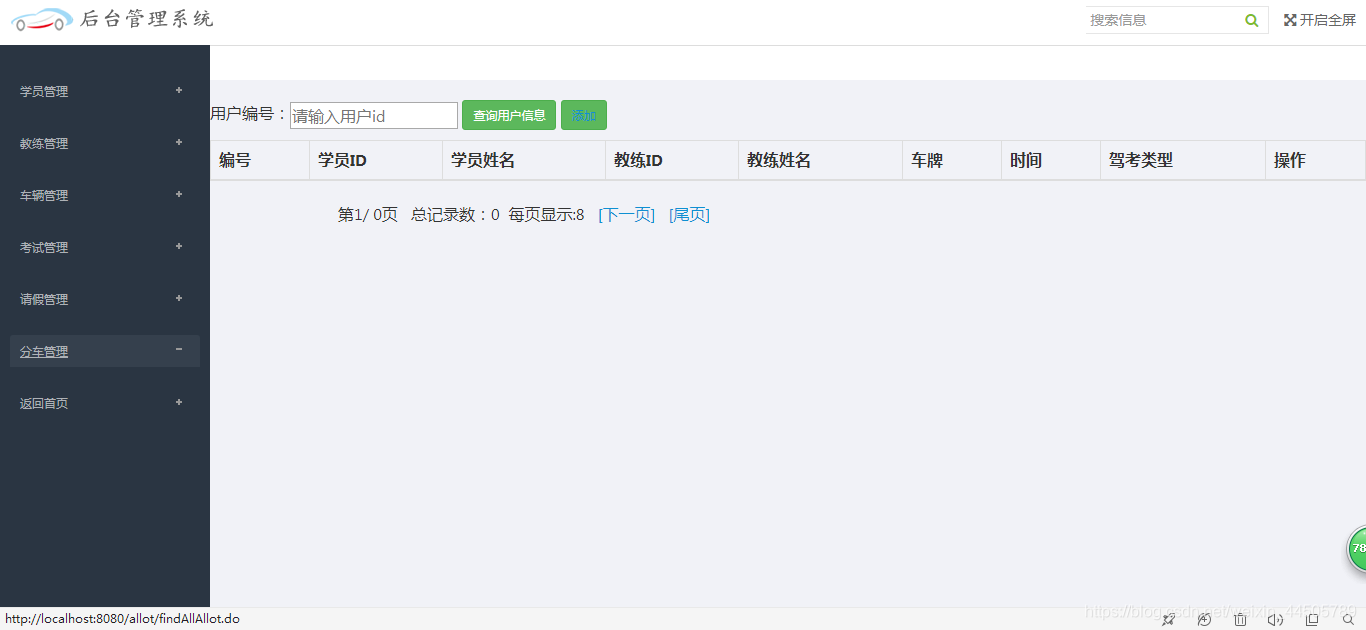Click the green search magnifier icon
Screen dimensions: 1366x630
point(1252,20)
